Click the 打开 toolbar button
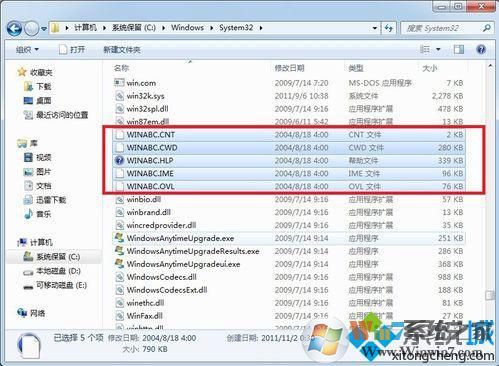Image resolution: width=499 pixels, height=366 pixels. [72, 50]
